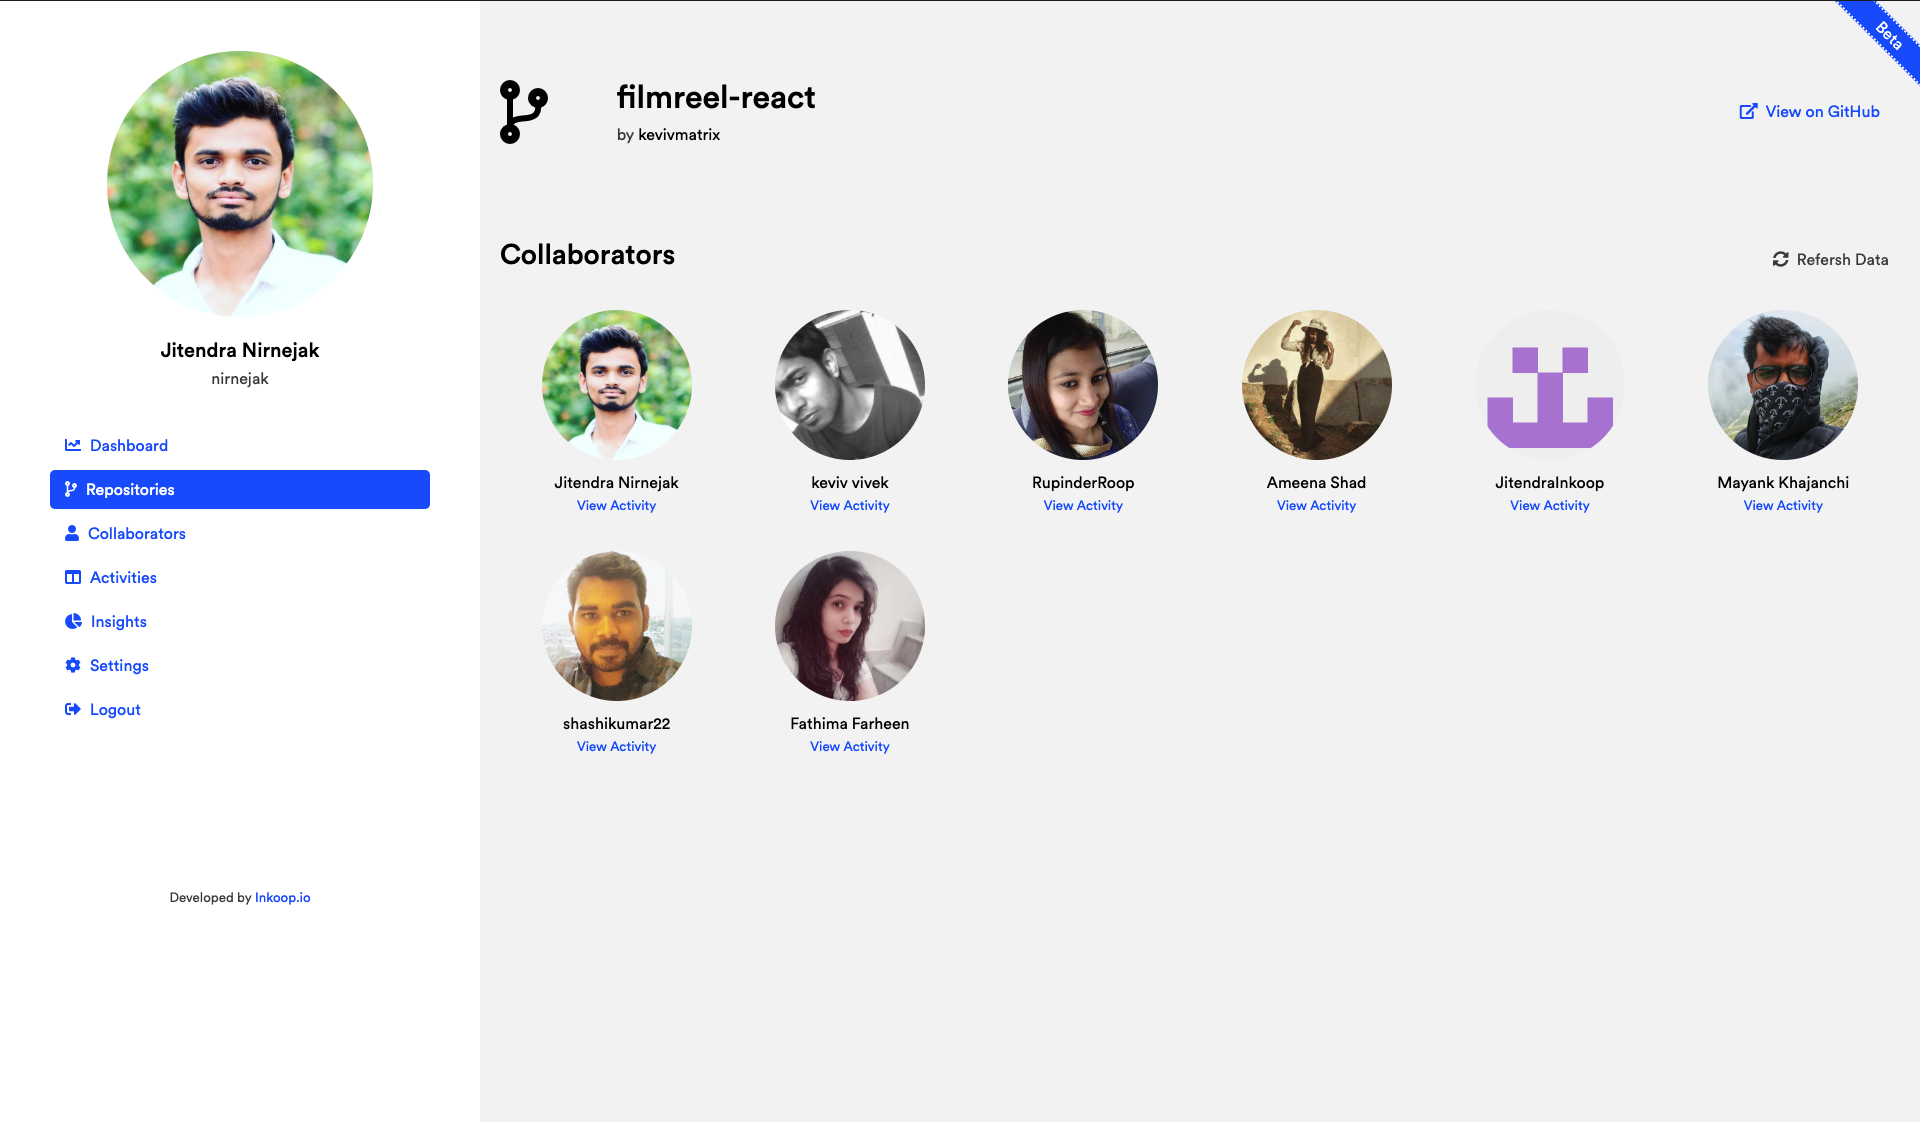Viewport: 1920px width, 1122px height.
Task: View Activity for RupinderRoop
Action: point(1082,505)
